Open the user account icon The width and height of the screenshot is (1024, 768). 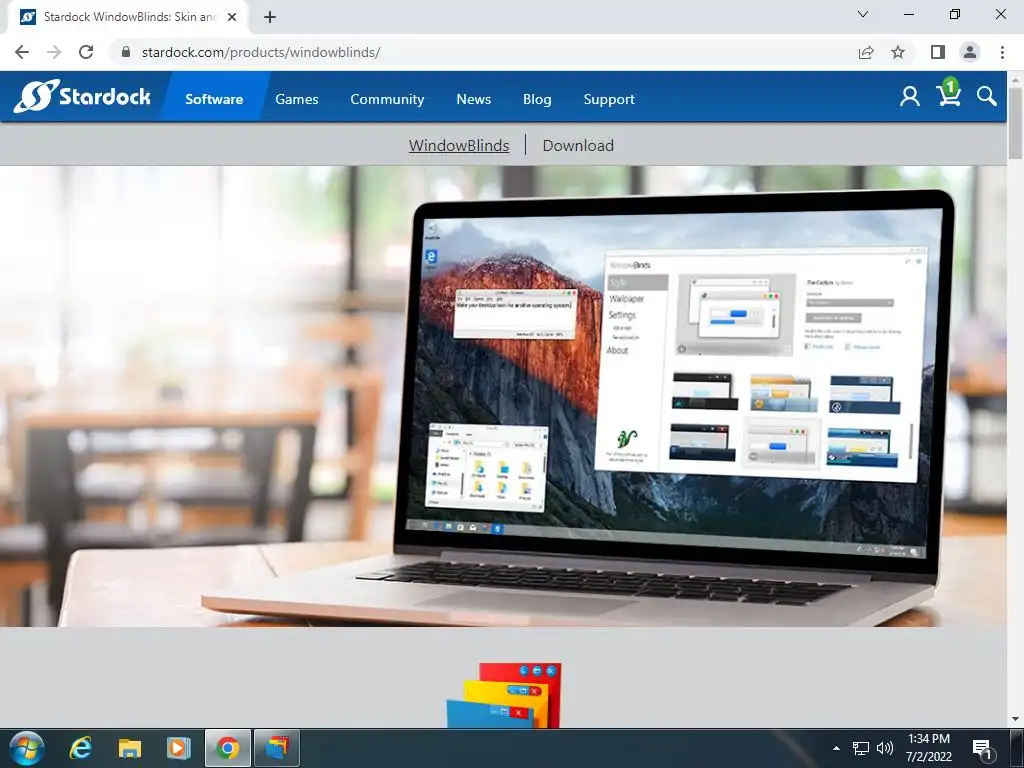click(x=910, y=96)
